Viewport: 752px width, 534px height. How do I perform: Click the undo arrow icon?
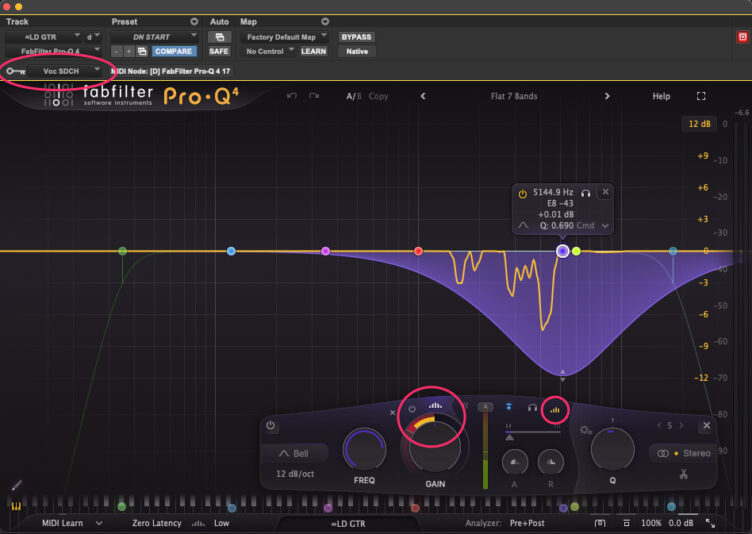pos(292,96)
